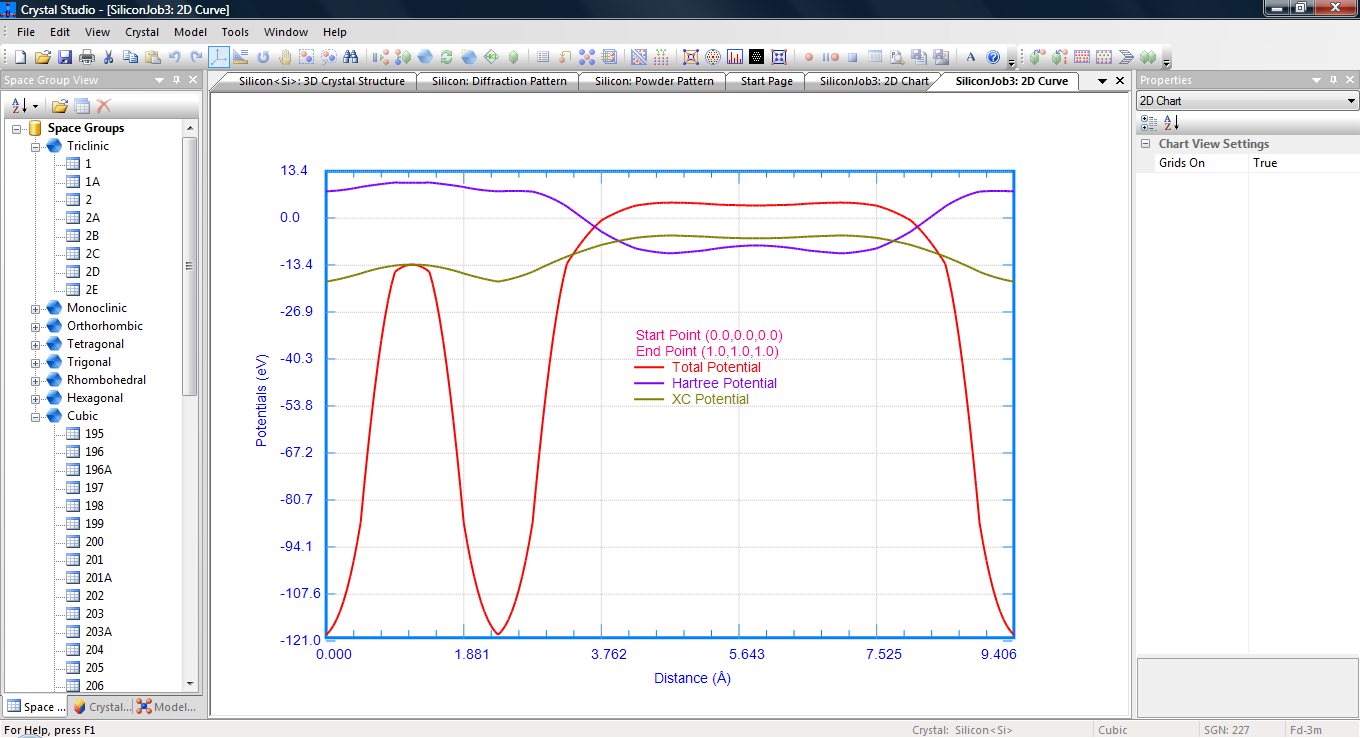Image resolution: width=1360 pixels, height=738 pixels.
Task: Click the space group tree vertical scrollbar
Action: coord(190,265)
